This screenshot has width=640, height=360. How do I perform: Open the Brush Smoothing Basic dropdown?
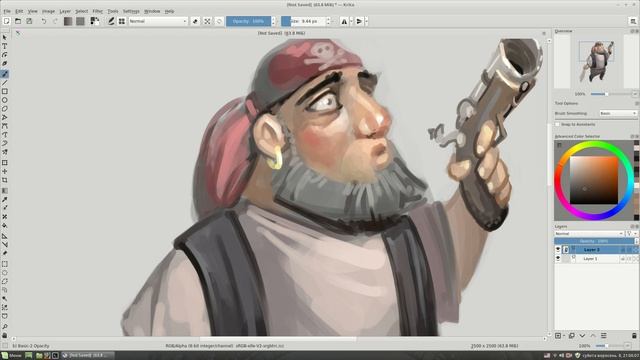[x=618, y=113]
